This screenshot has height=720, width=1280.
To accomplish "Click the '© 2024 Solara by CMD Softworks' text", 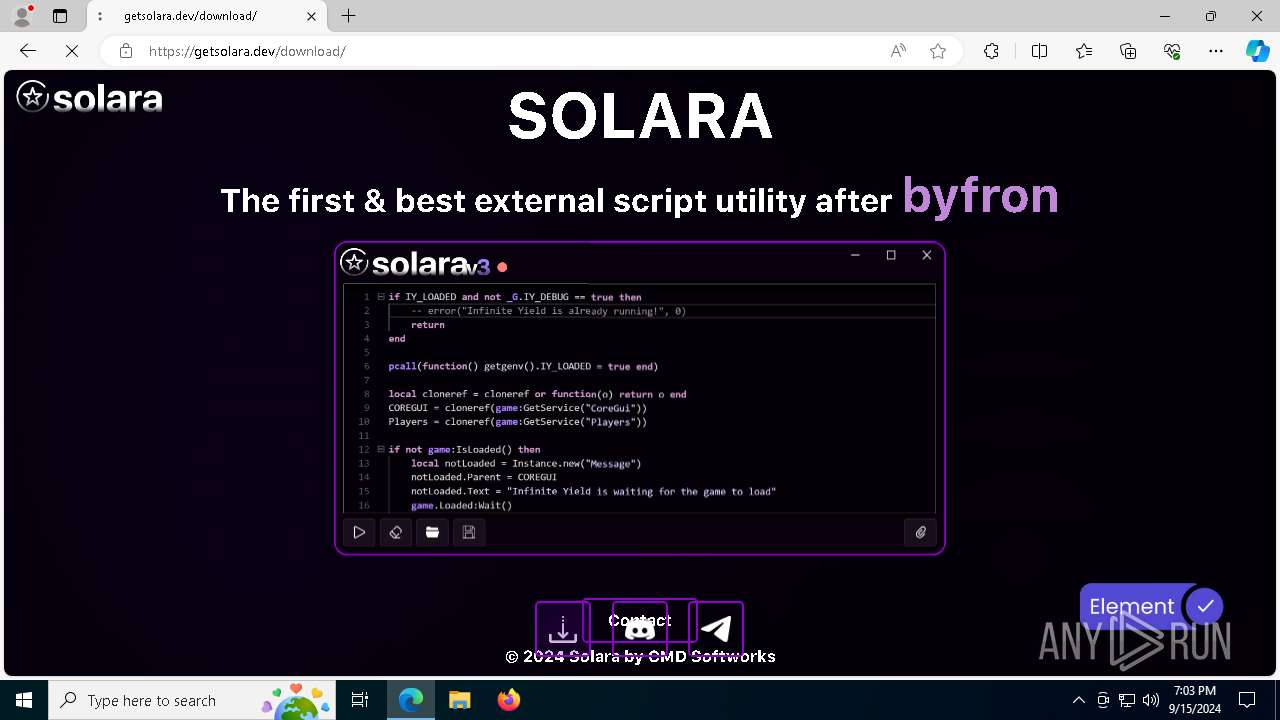I will pos(640,656).
